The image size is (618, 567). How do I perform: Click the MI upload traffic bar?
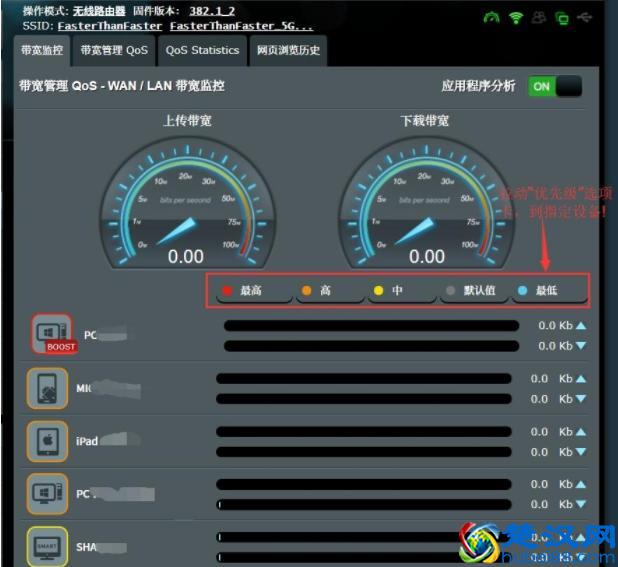(364, 379)
